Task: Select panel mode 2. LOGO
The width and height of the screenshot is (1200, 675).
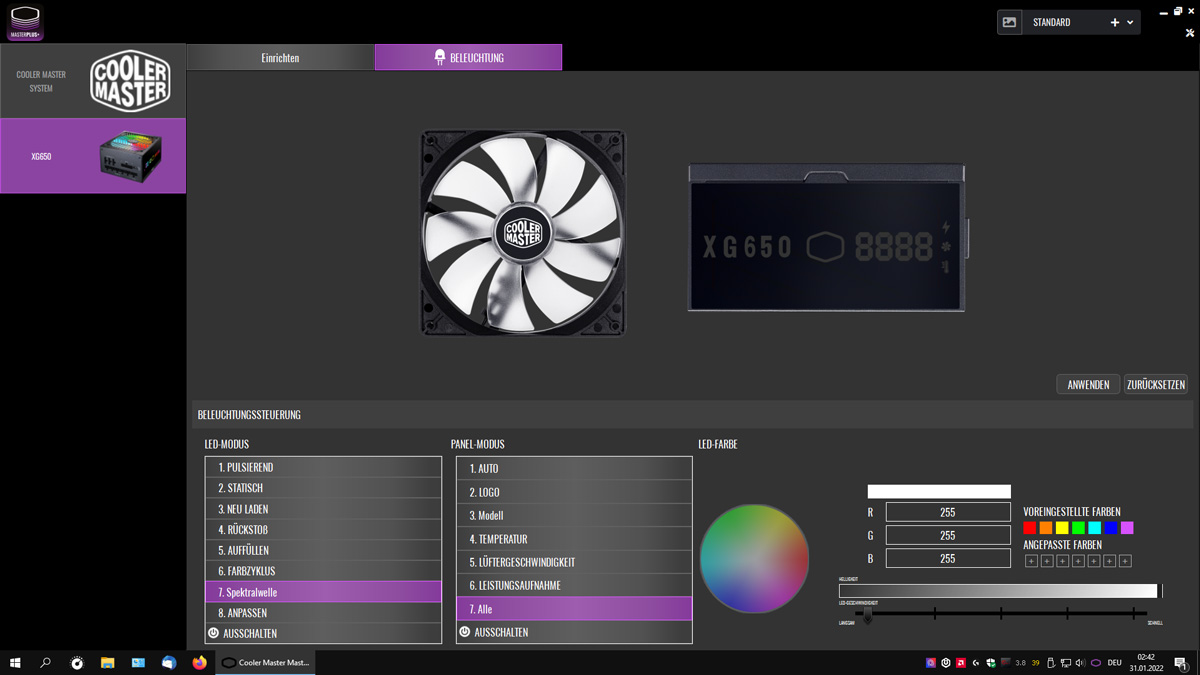Action: pyautogui.click(x=574, y=492)
